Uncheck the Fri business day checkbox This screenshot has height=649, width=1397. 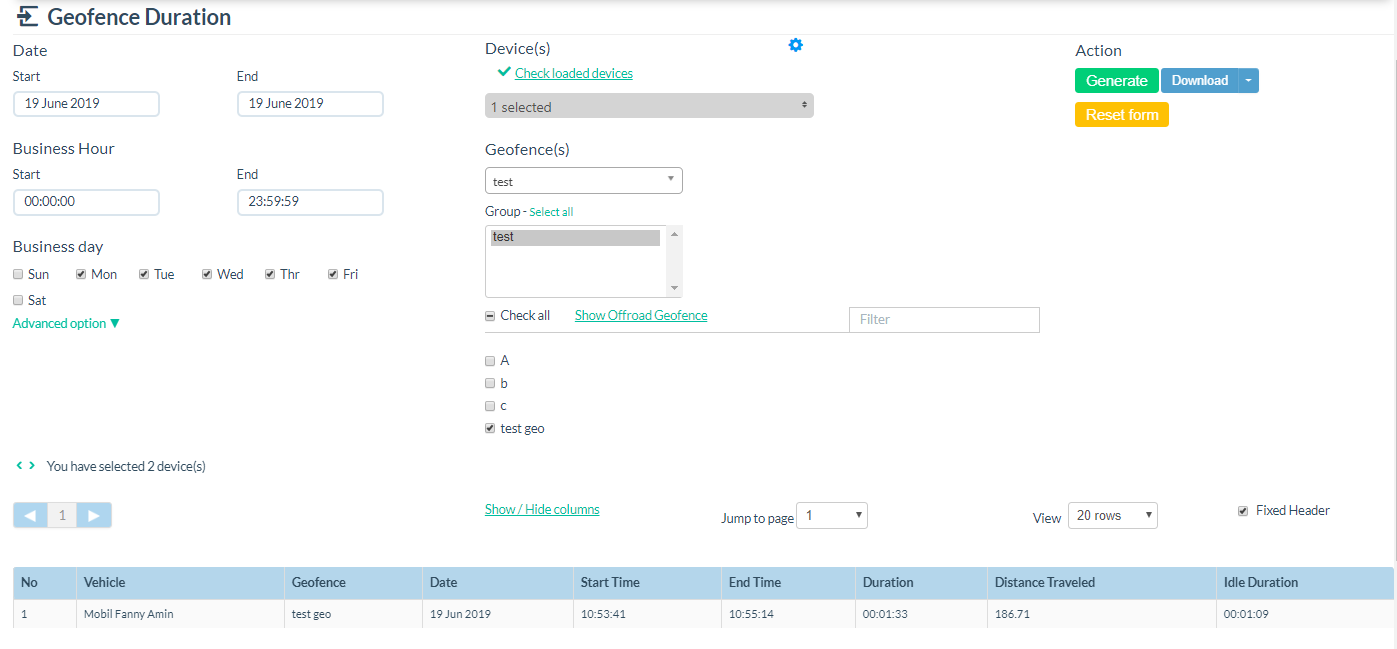point(333,274)
